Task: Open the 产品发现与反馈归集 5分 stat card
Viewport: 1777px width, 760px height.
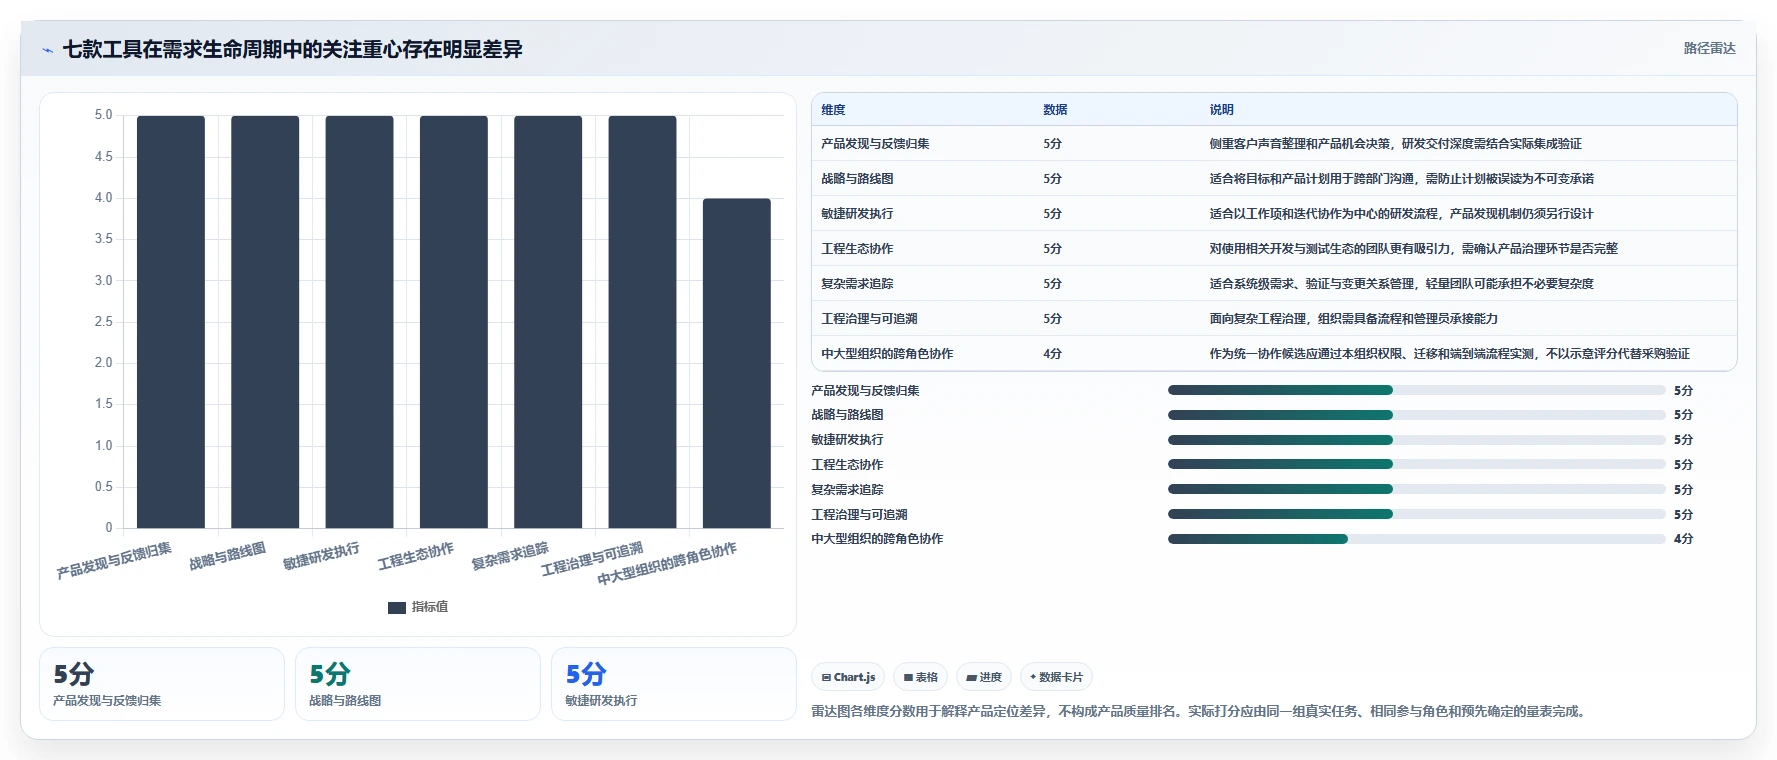Action: 162,684
